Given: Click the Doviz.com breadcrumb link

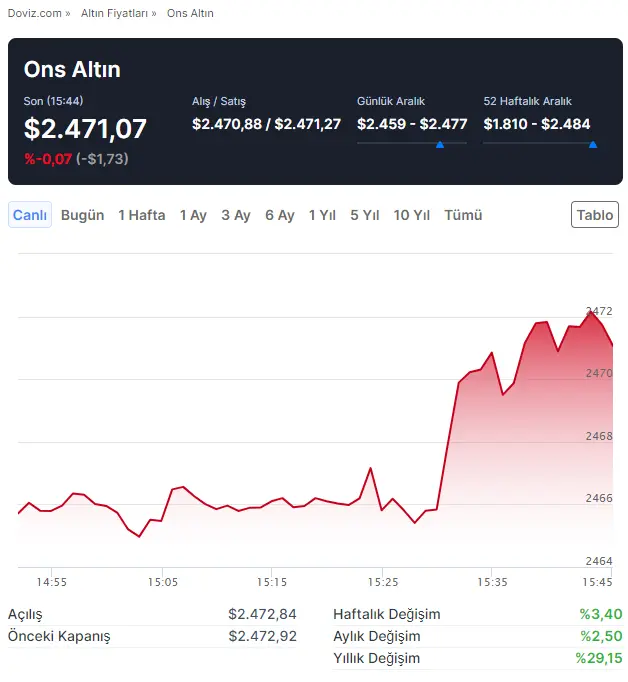Looking at the screenshot, I should [x=34, y=13].
